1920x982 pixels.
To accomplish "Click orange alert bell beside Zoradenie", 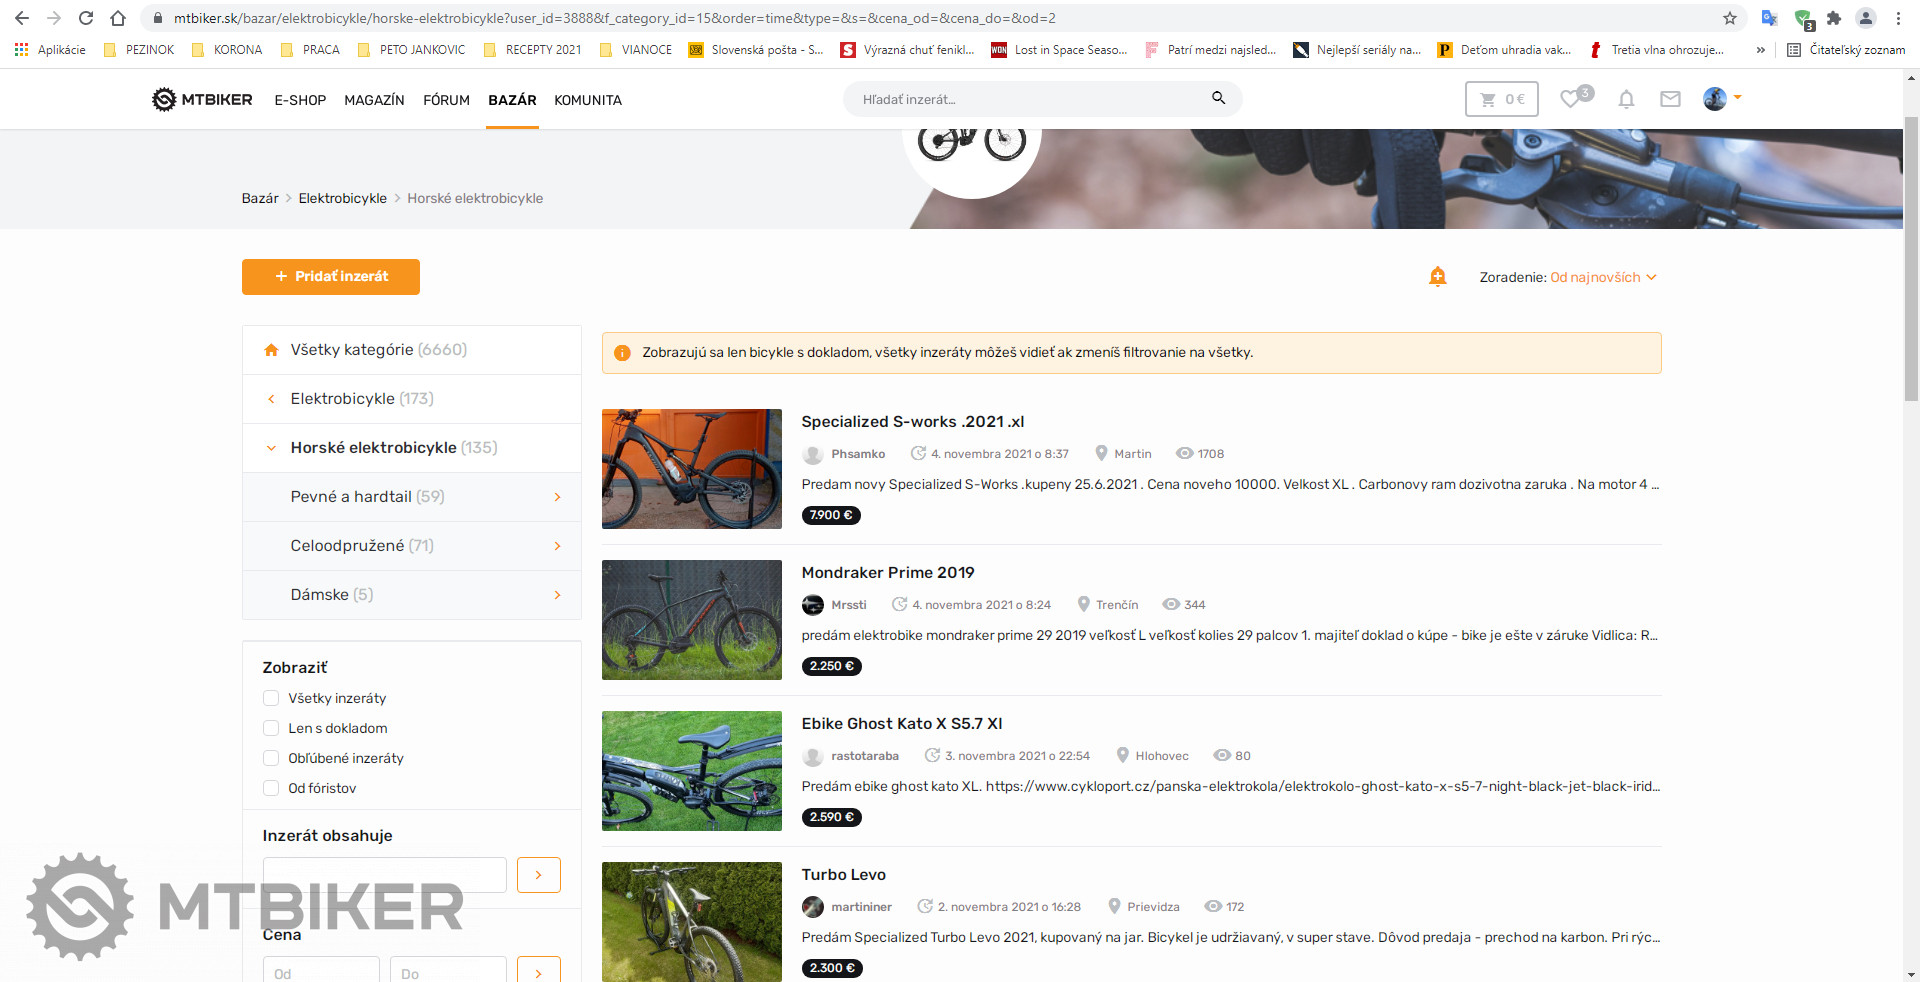I will [x=1437, y=277].
